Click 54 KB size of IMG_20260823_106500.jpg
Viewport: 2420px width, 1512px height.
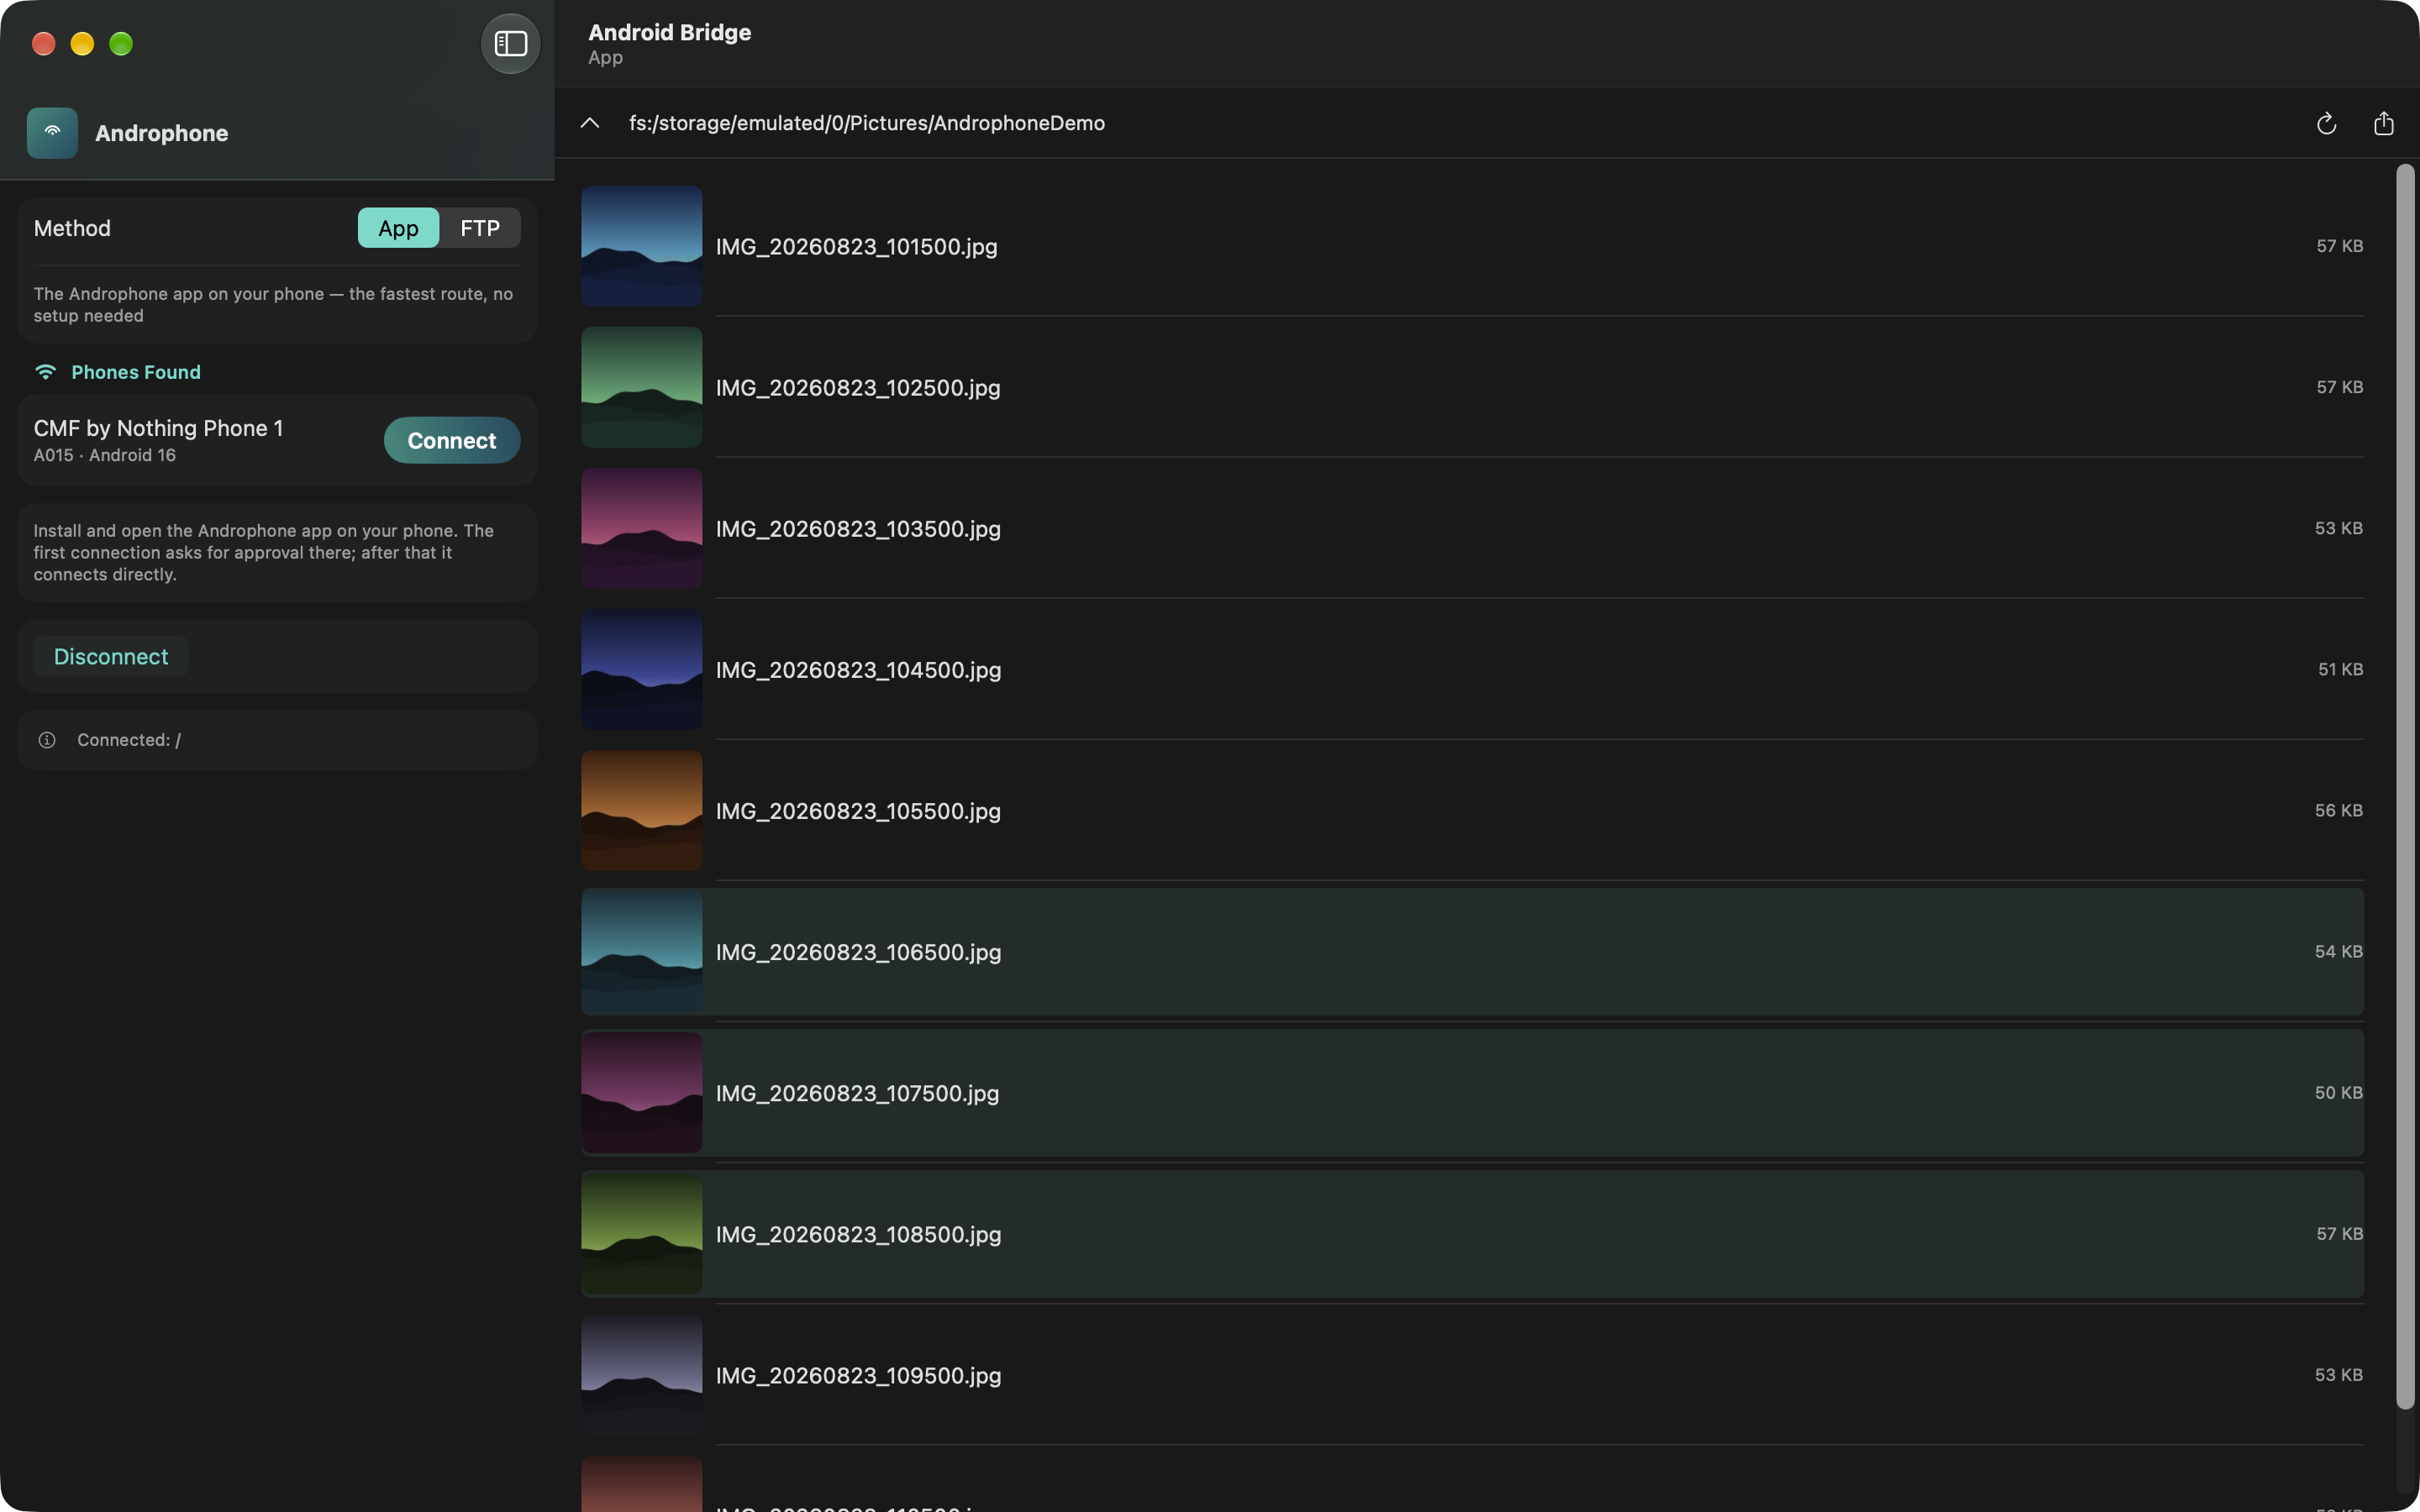click(x=2338, y=951)
